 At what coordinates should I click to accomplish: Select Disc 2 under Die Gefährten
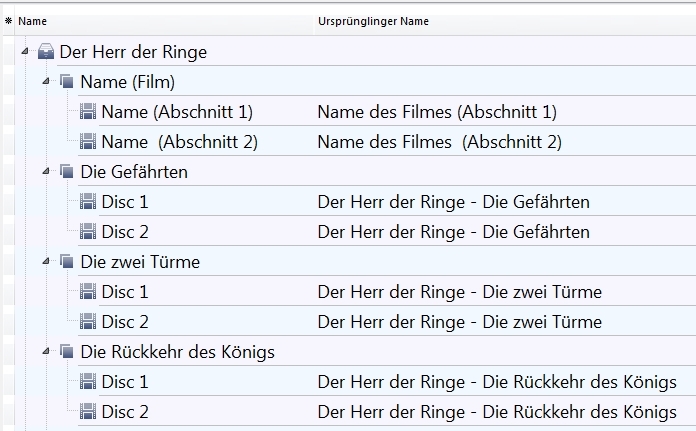pos(125,232)
